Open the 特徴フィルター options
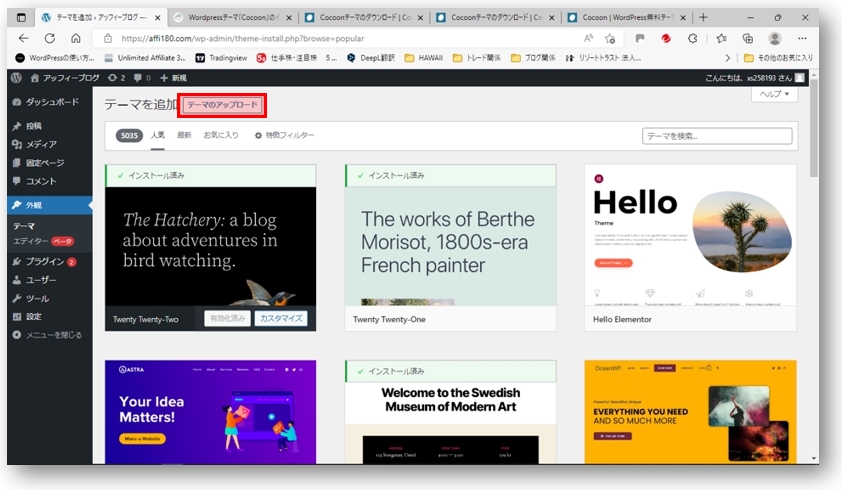This screenshot has width=842, height=490. (284, 135)
